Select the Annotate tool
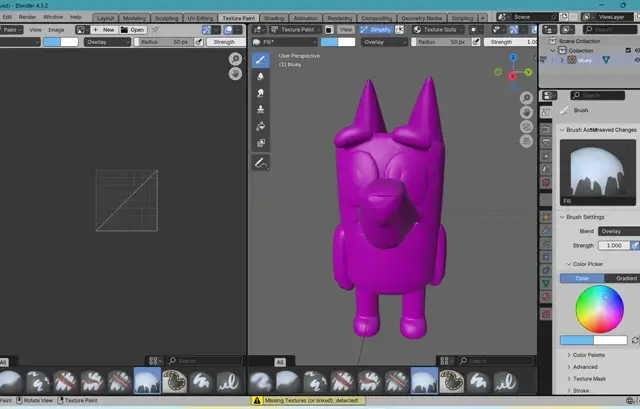640x409 pixels. (x=260, y=163)
